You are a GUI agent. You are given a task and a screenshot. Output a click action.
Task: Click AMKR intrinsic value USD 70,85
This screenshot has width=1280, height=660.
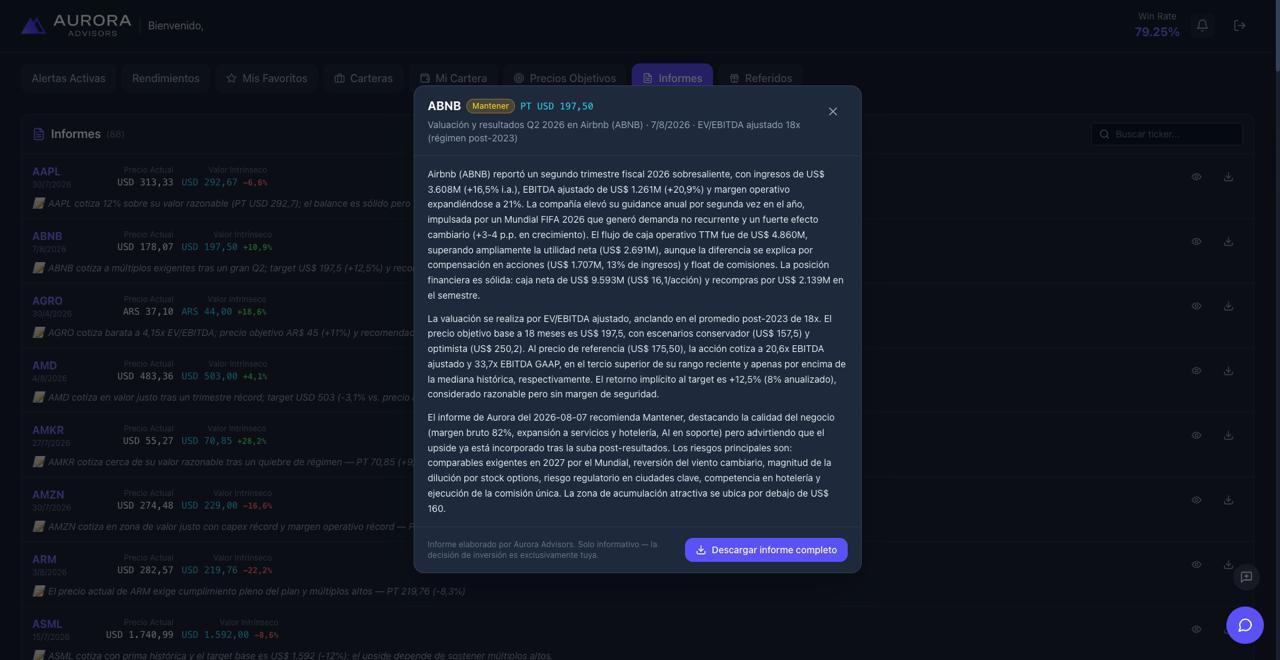coord(207,441)
